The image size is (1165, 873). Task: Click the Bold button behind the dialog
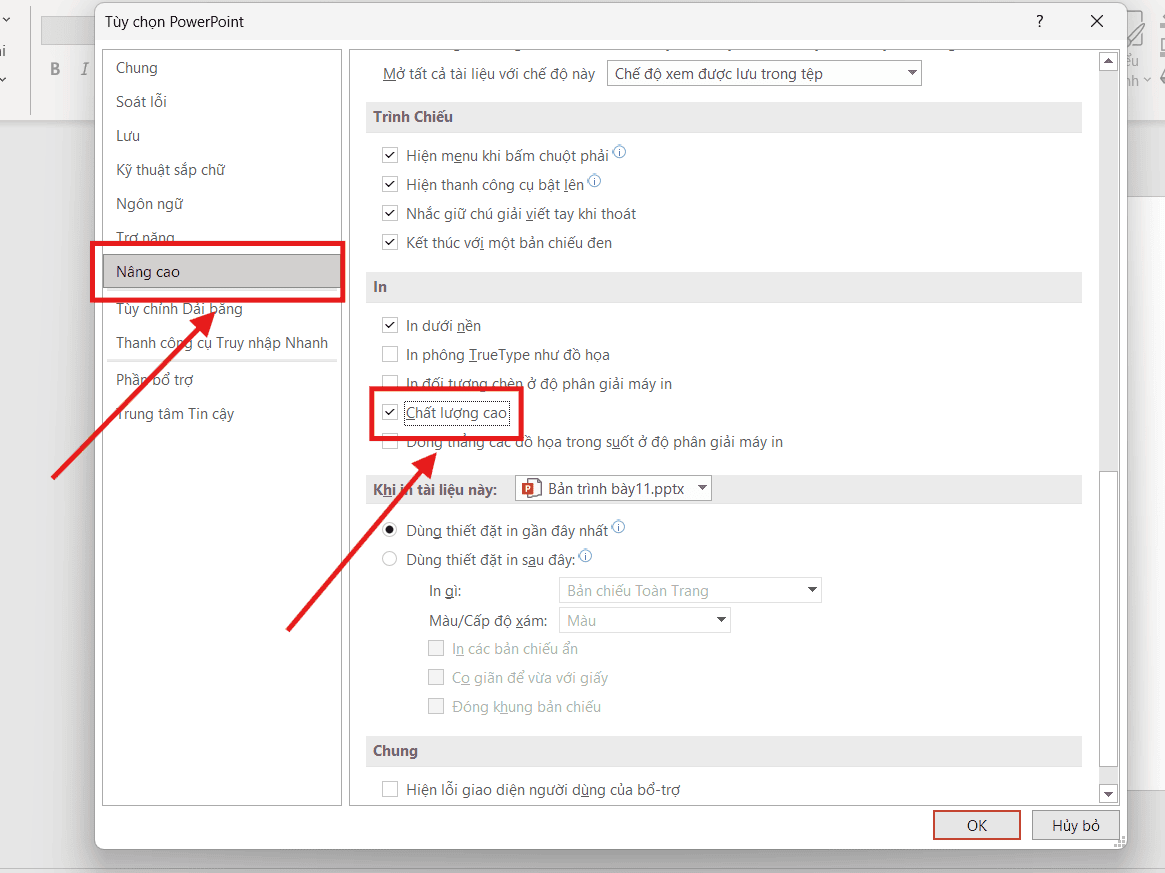pos(55,69)
